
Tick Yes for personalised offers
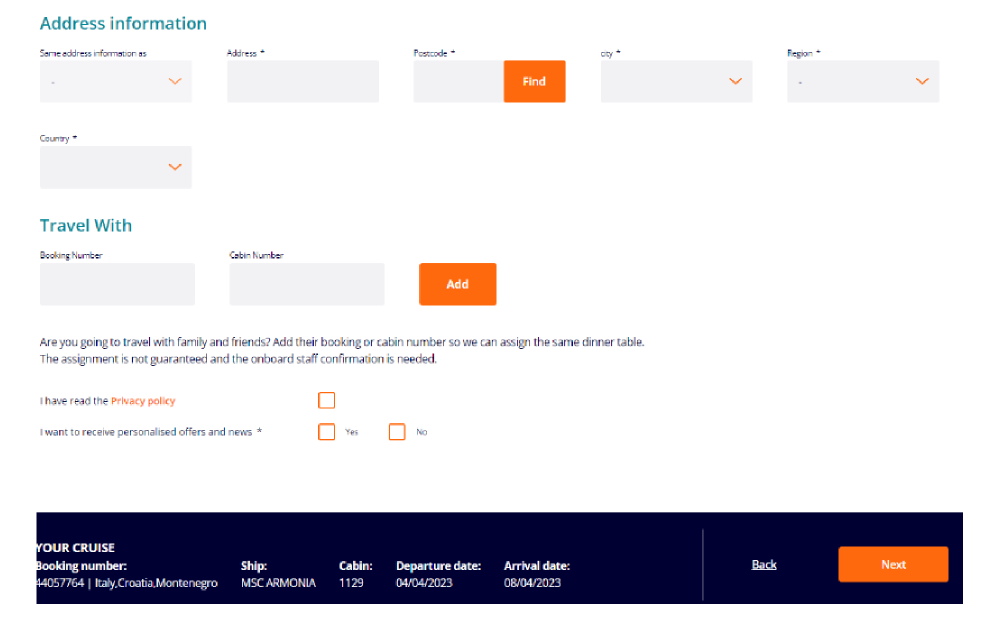point(326,432)
